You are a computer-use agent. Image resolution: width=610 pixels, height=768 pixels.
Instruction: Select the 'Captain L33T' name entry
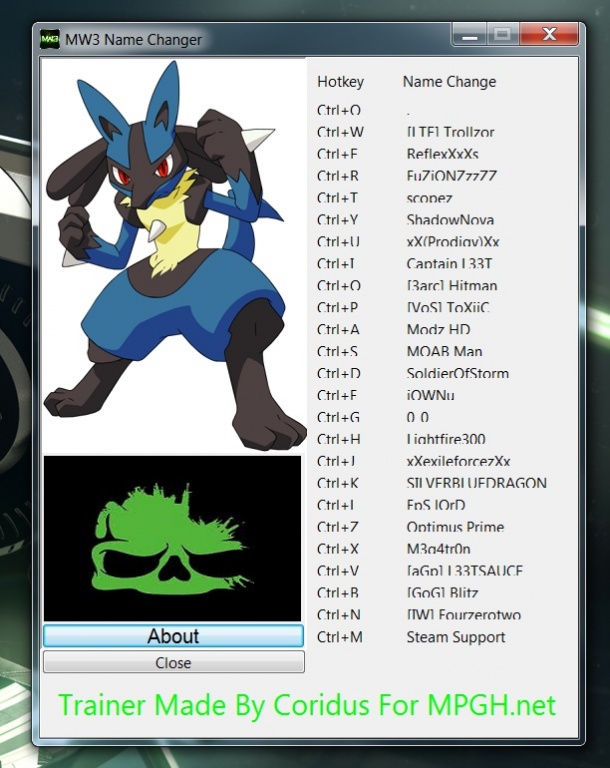pos(449,264)
